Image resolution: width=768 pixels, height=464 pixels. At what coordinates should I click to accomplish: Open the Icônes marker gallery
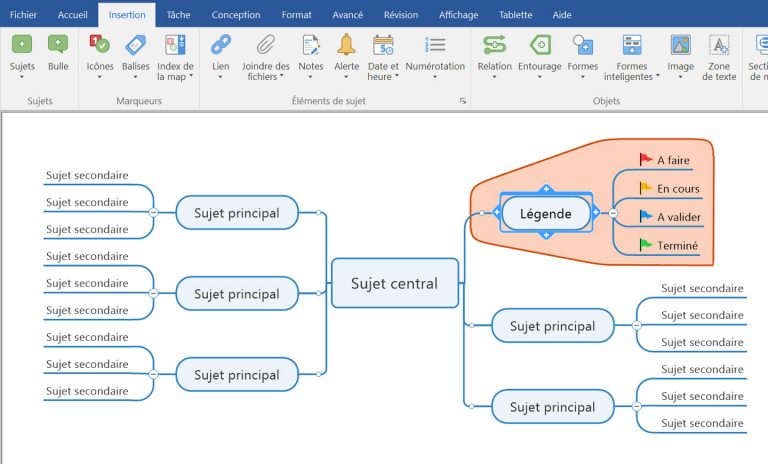(x=100, y=45)
